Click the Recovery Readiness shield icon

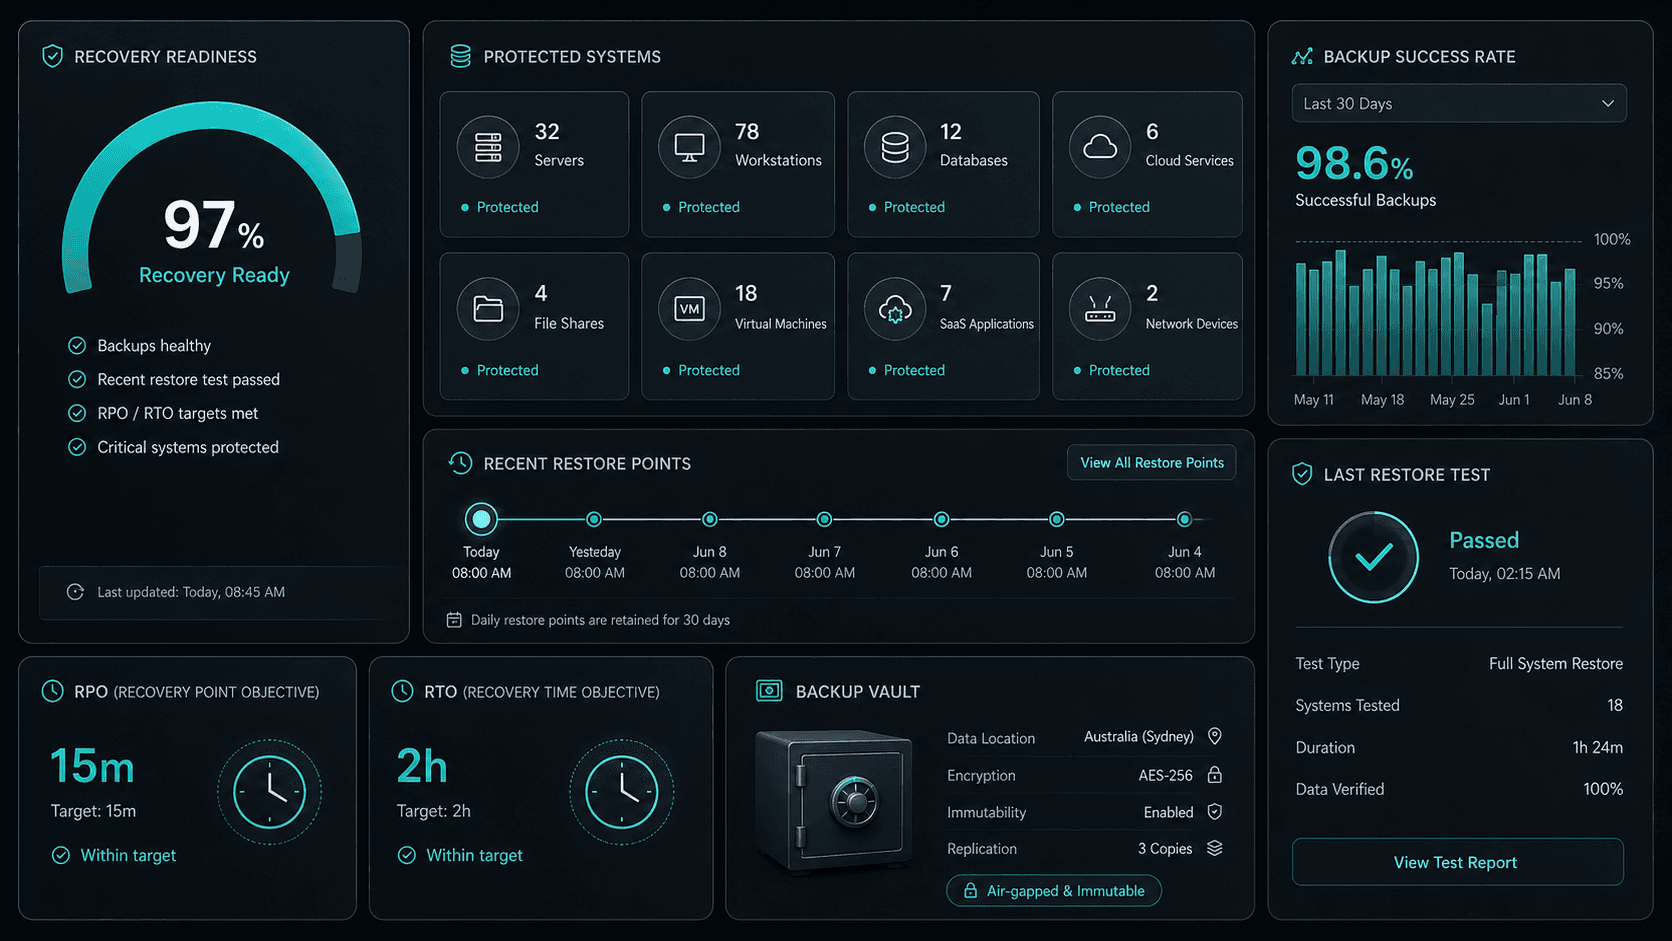pyautogui.click(x=53, y=56)
